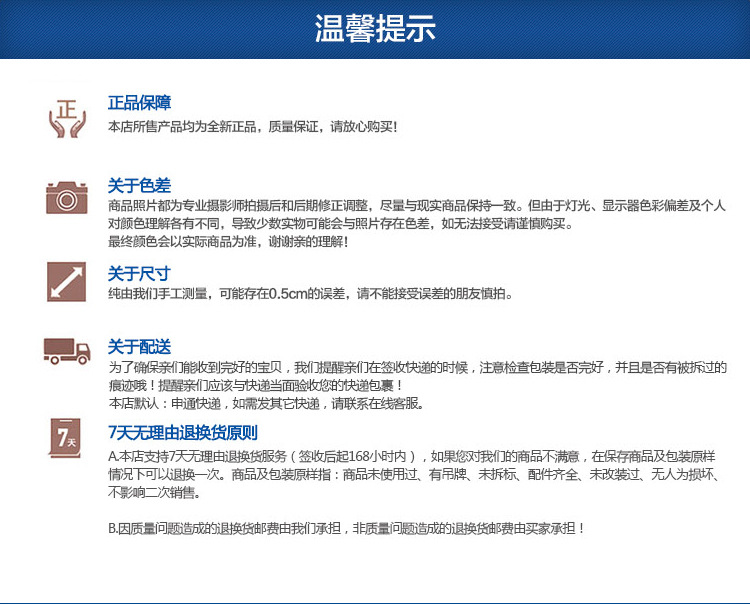
Task: Open the 7天无理由退换货原则 heading
Action: tap(182, 433)
